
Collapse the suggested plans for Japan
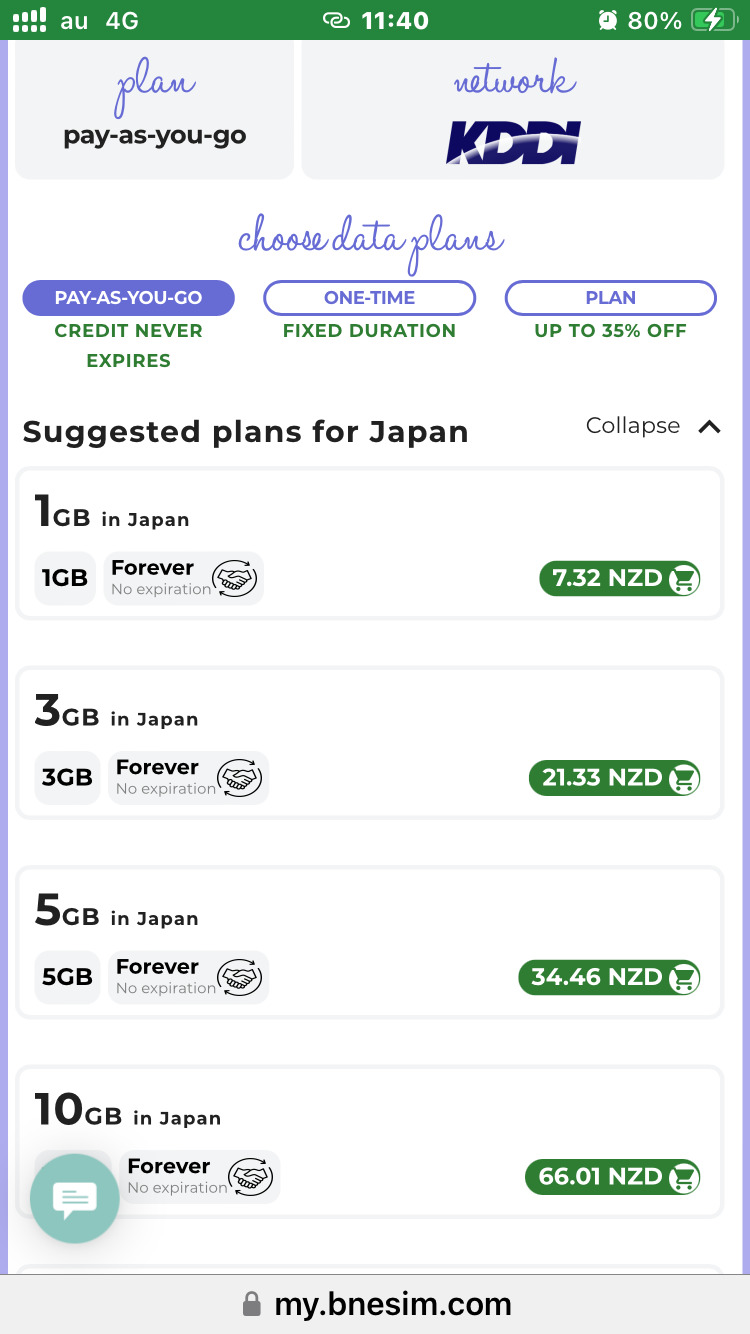633,426
